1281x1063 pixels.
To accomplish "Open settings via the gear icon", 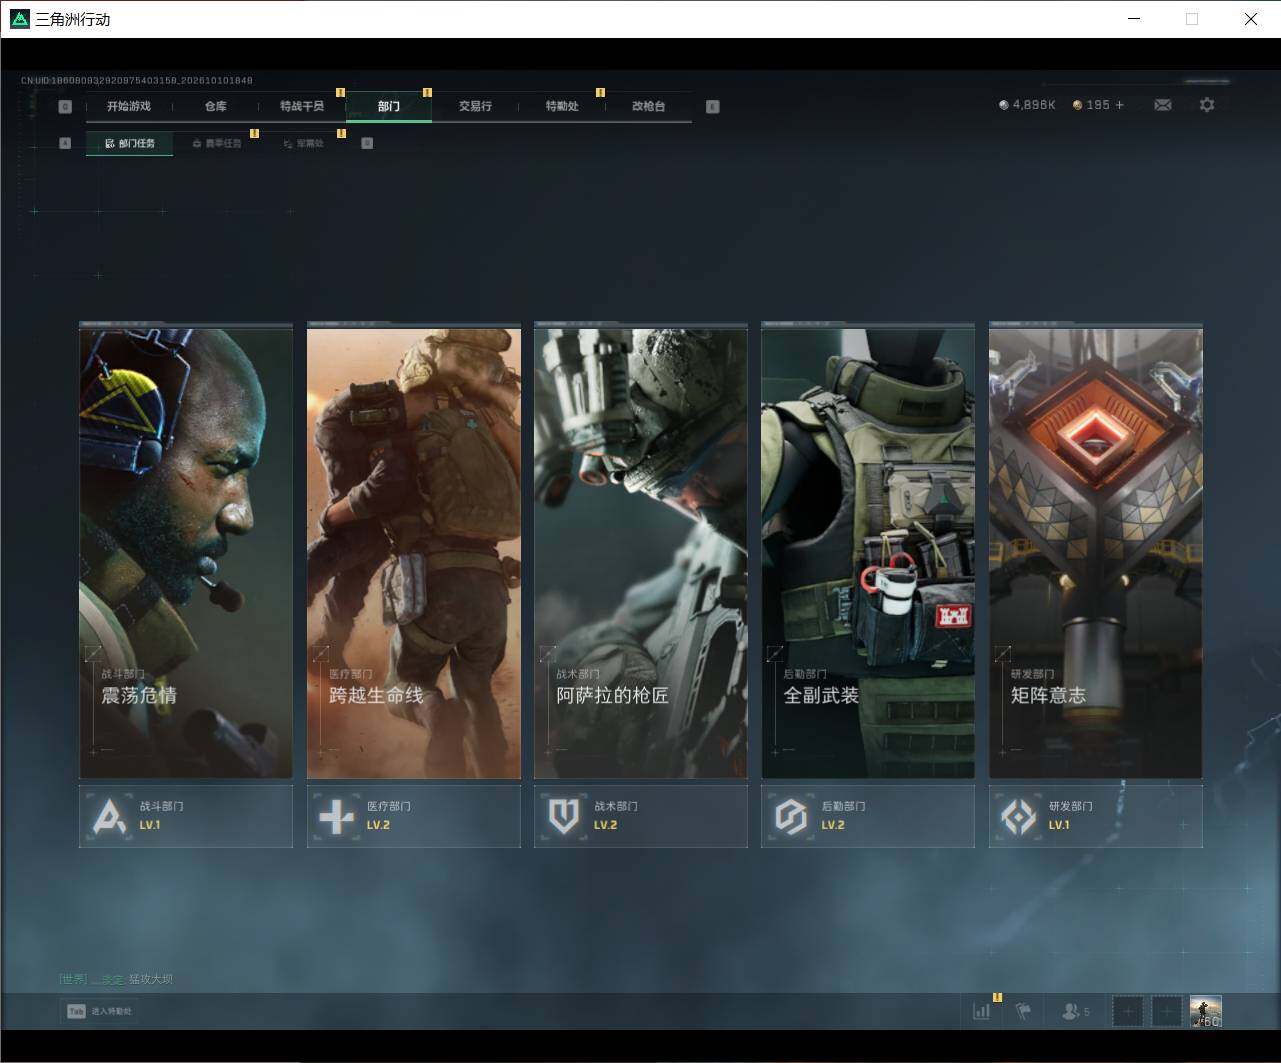I will (x=1207, y=105).
